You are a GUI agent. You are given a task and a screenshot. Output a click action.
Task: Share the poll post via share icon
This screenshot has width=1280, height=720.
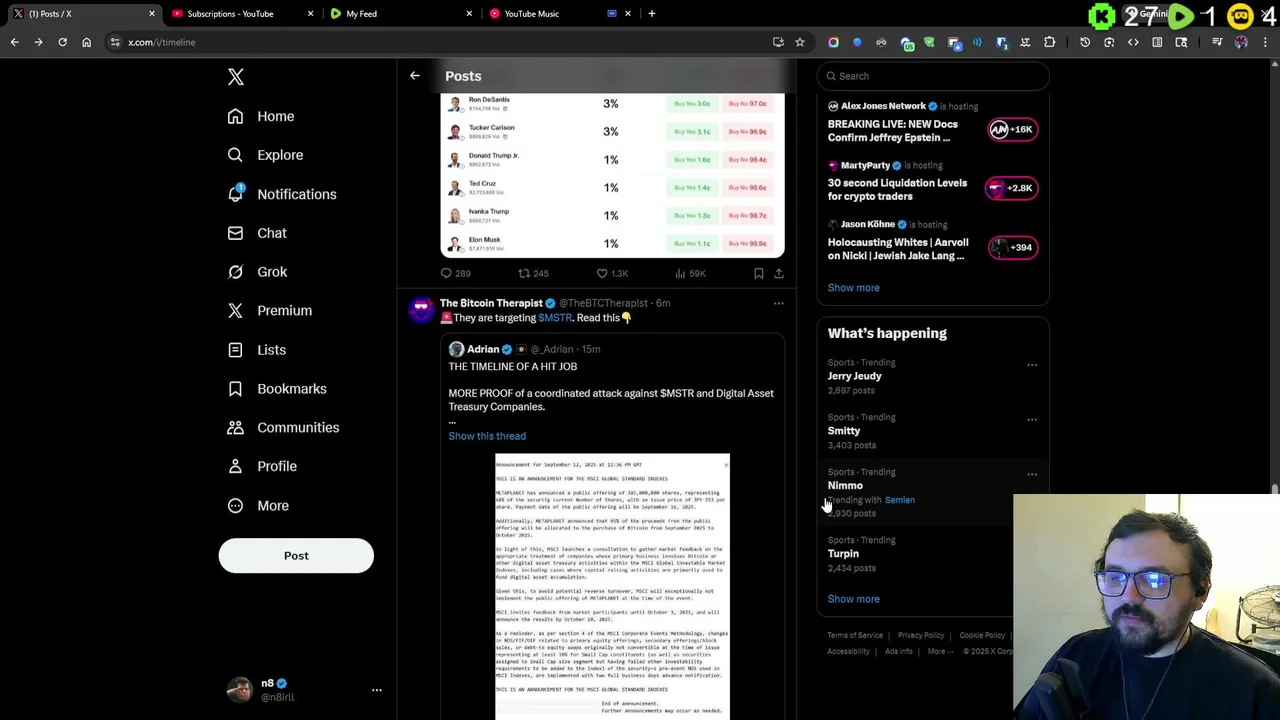click(779, 273)
